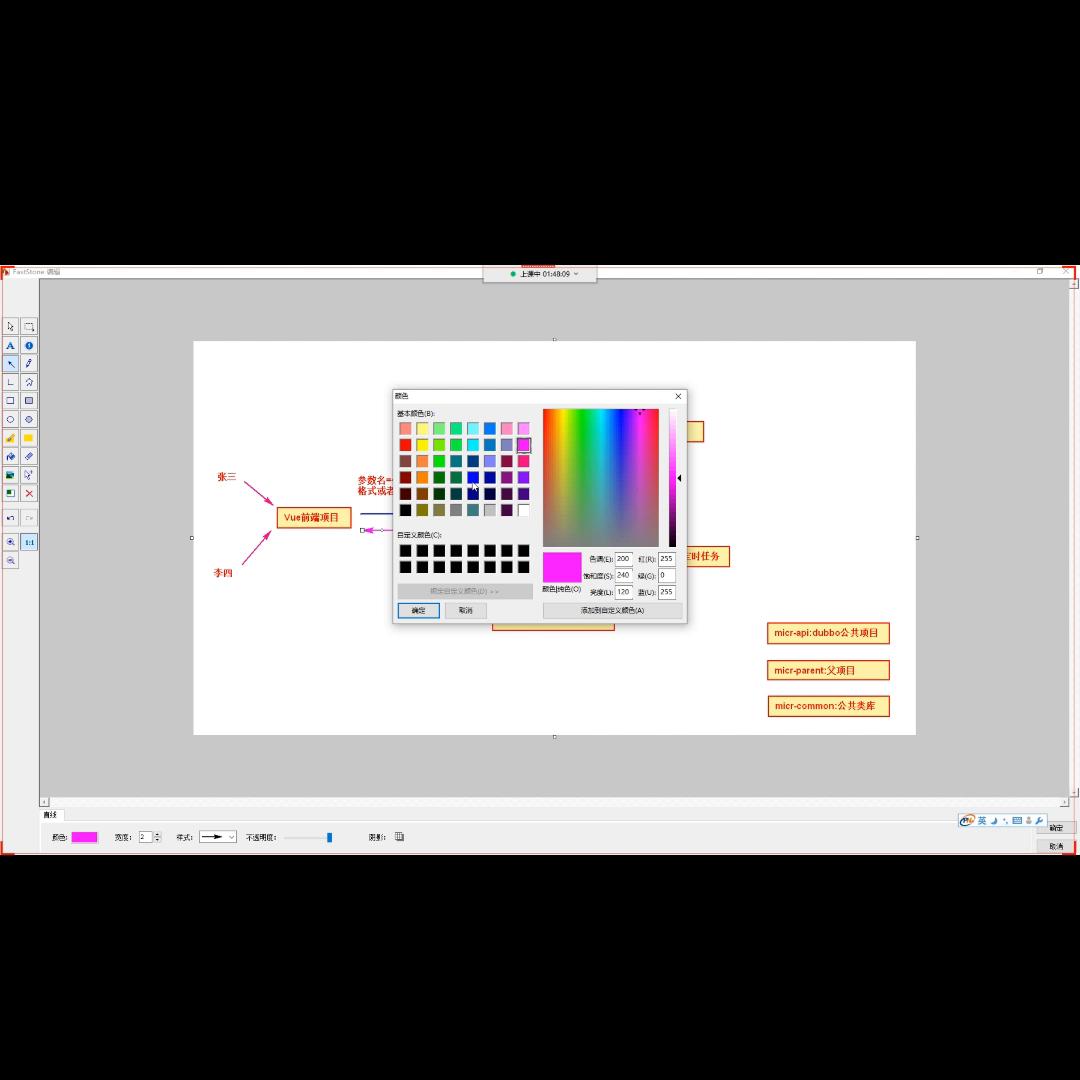Click the IME wrench settings icon
The height and width of the screenshot is (1080, 1080).
(1039, 820)
